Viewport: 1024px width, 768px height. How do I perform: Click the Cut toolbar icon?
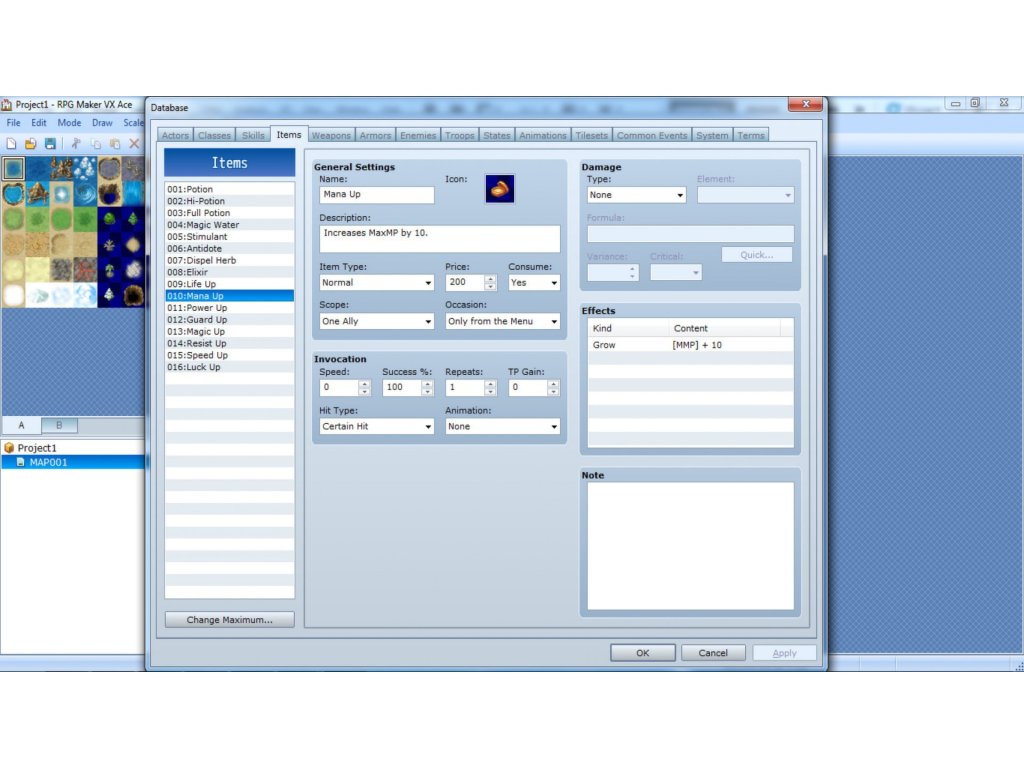[x=76, y=144]
